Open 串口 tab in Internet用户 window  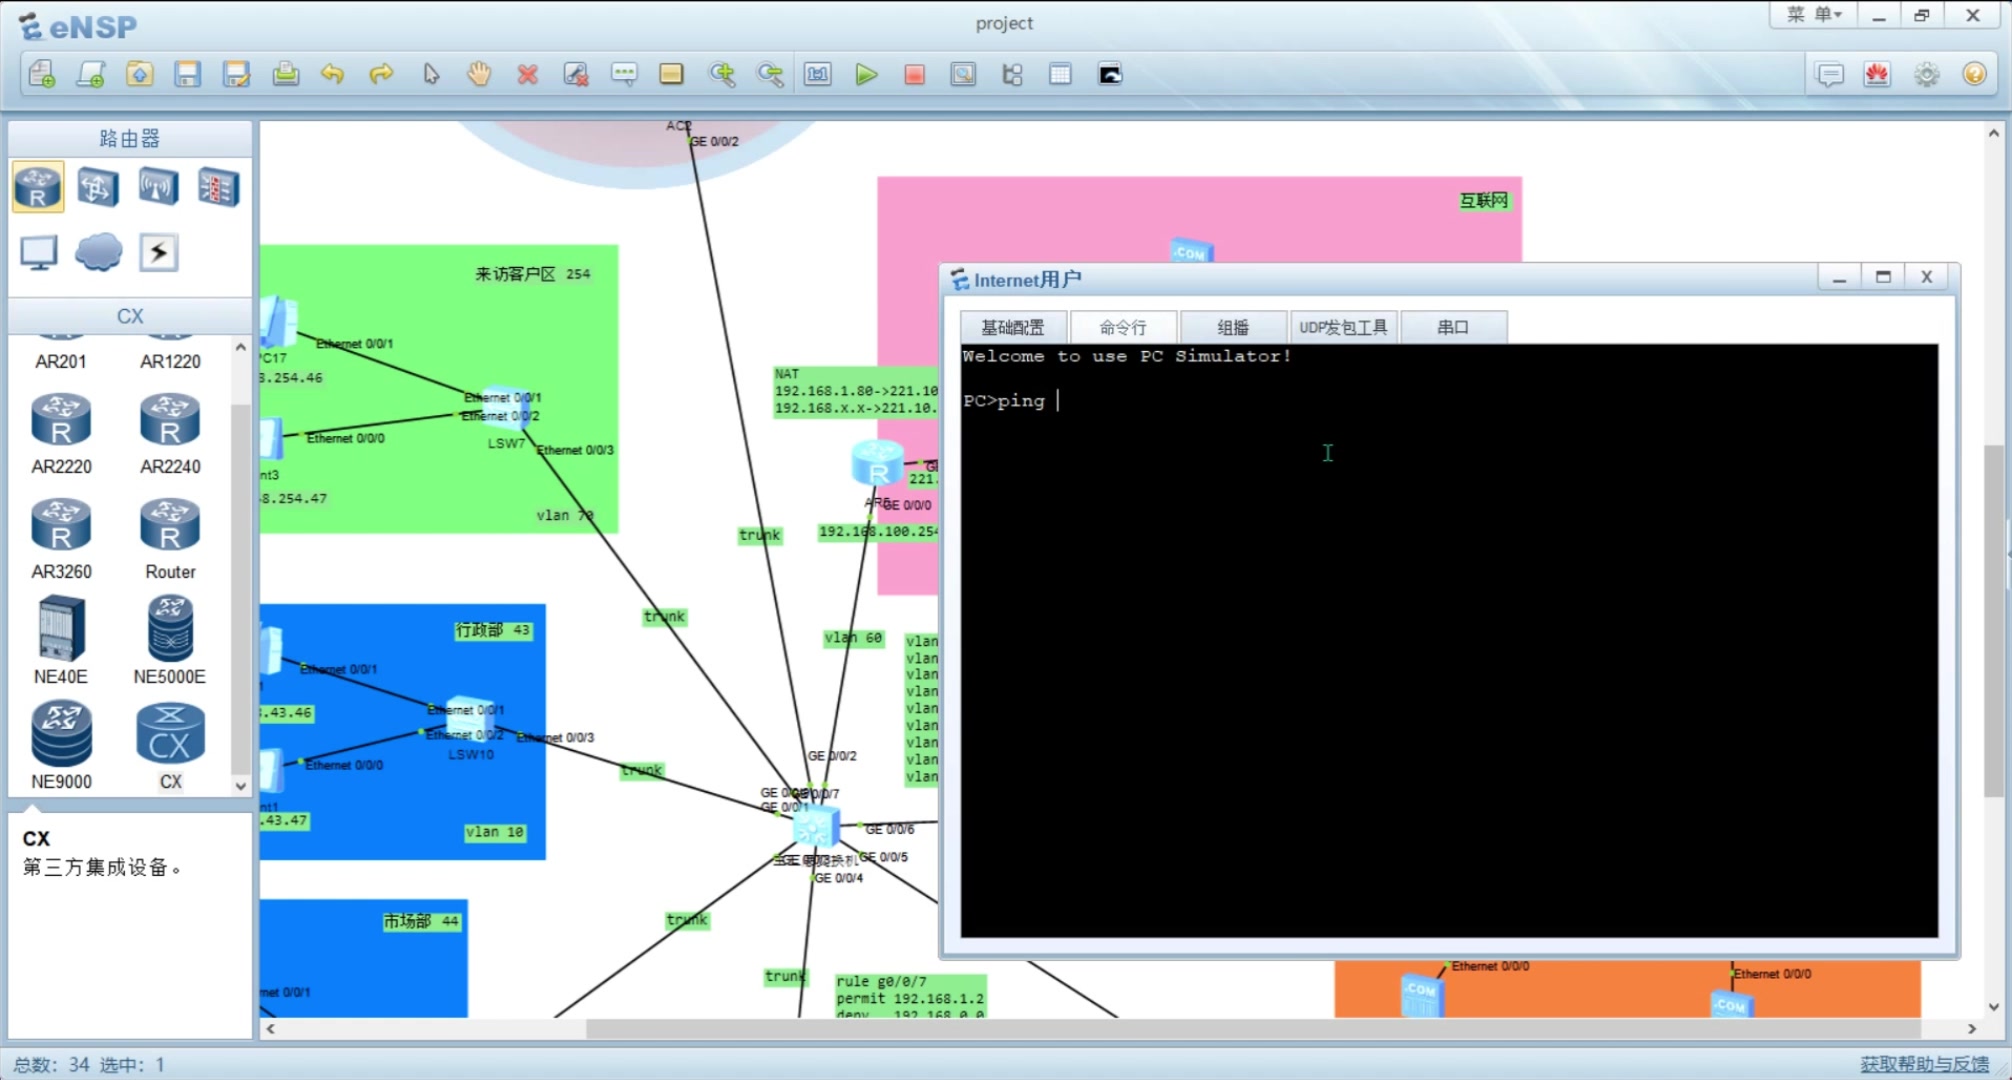(1454, 326)
